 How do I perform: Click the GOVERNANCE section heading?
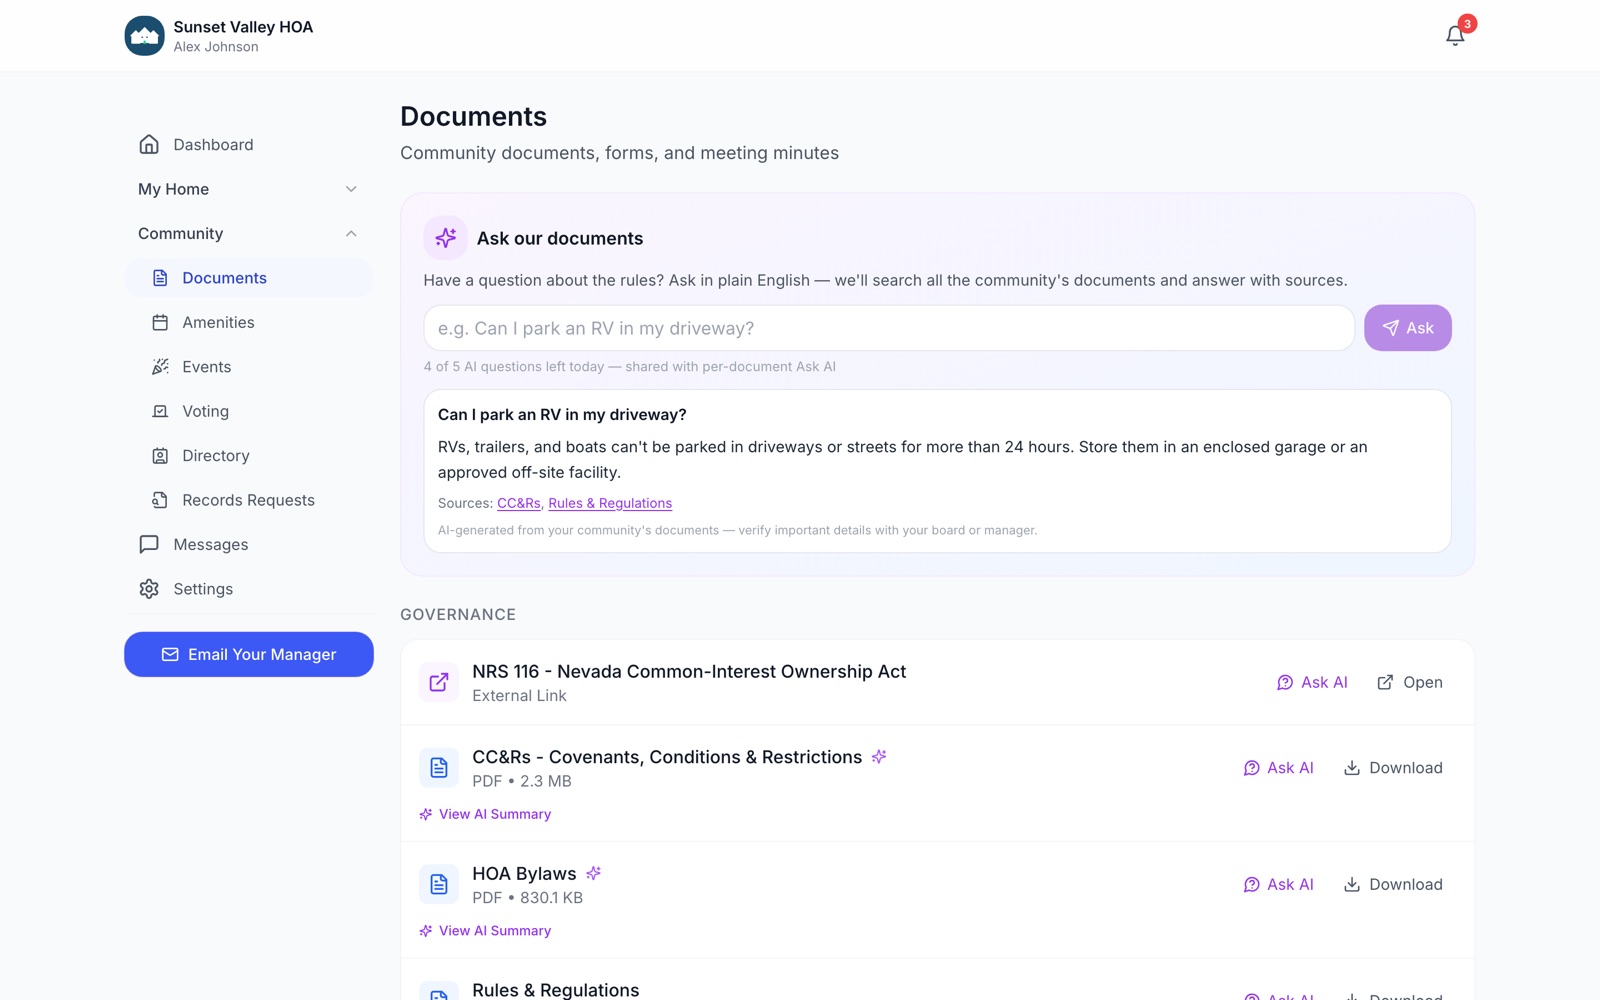coord(458,615)
